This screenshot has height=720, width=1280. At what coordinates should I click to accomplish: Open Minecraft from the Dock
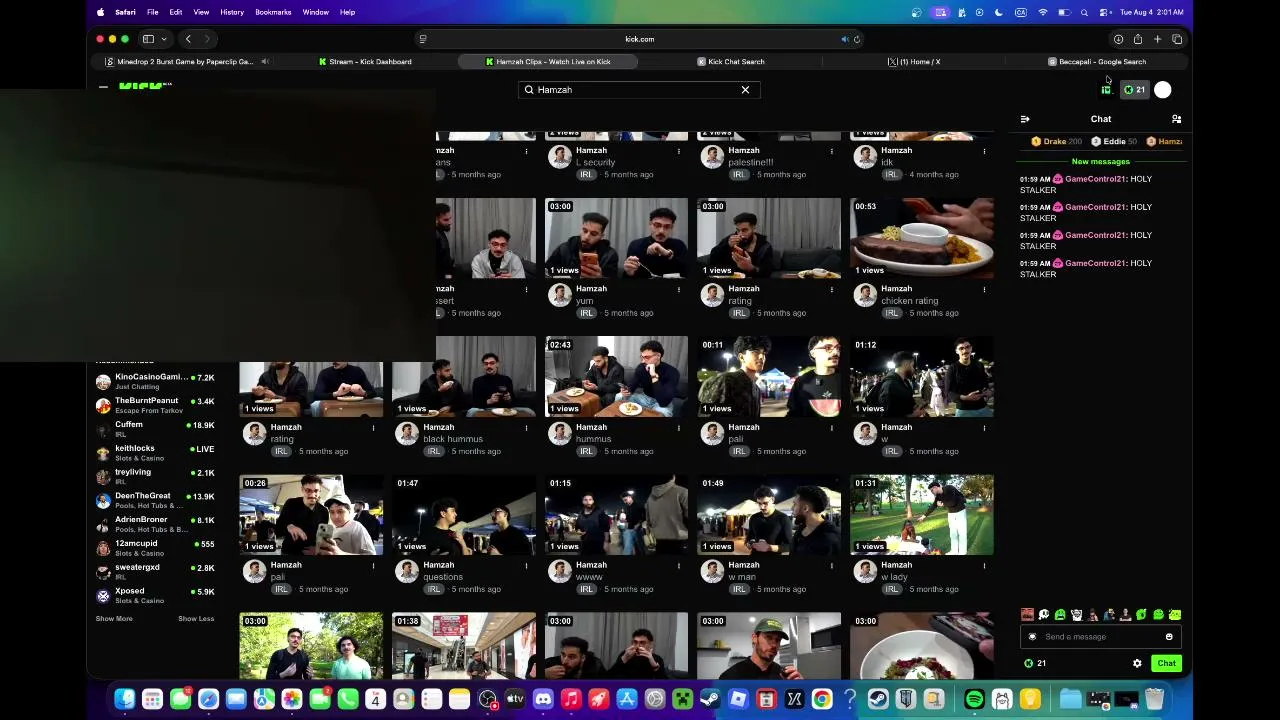pyautogui.click(x=683, y=699)
